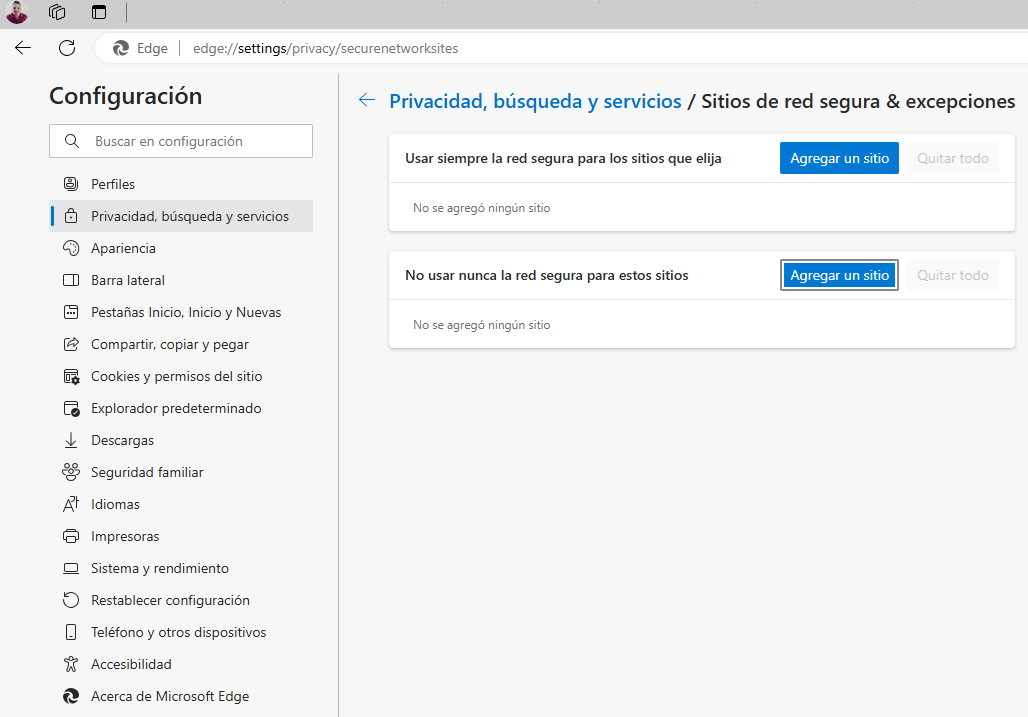
Task: Click the tab actions menu icon
Action: coord(98,13)
